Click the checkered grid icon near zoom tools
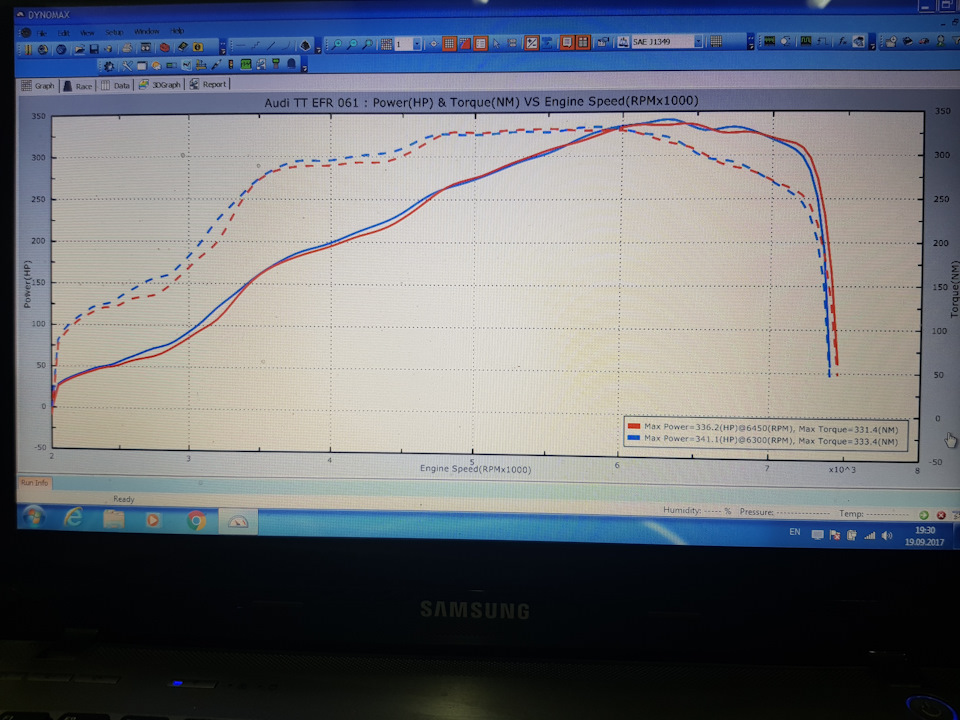Image resolution: width=960 pixels, height=720 pixels. point(386,45)
